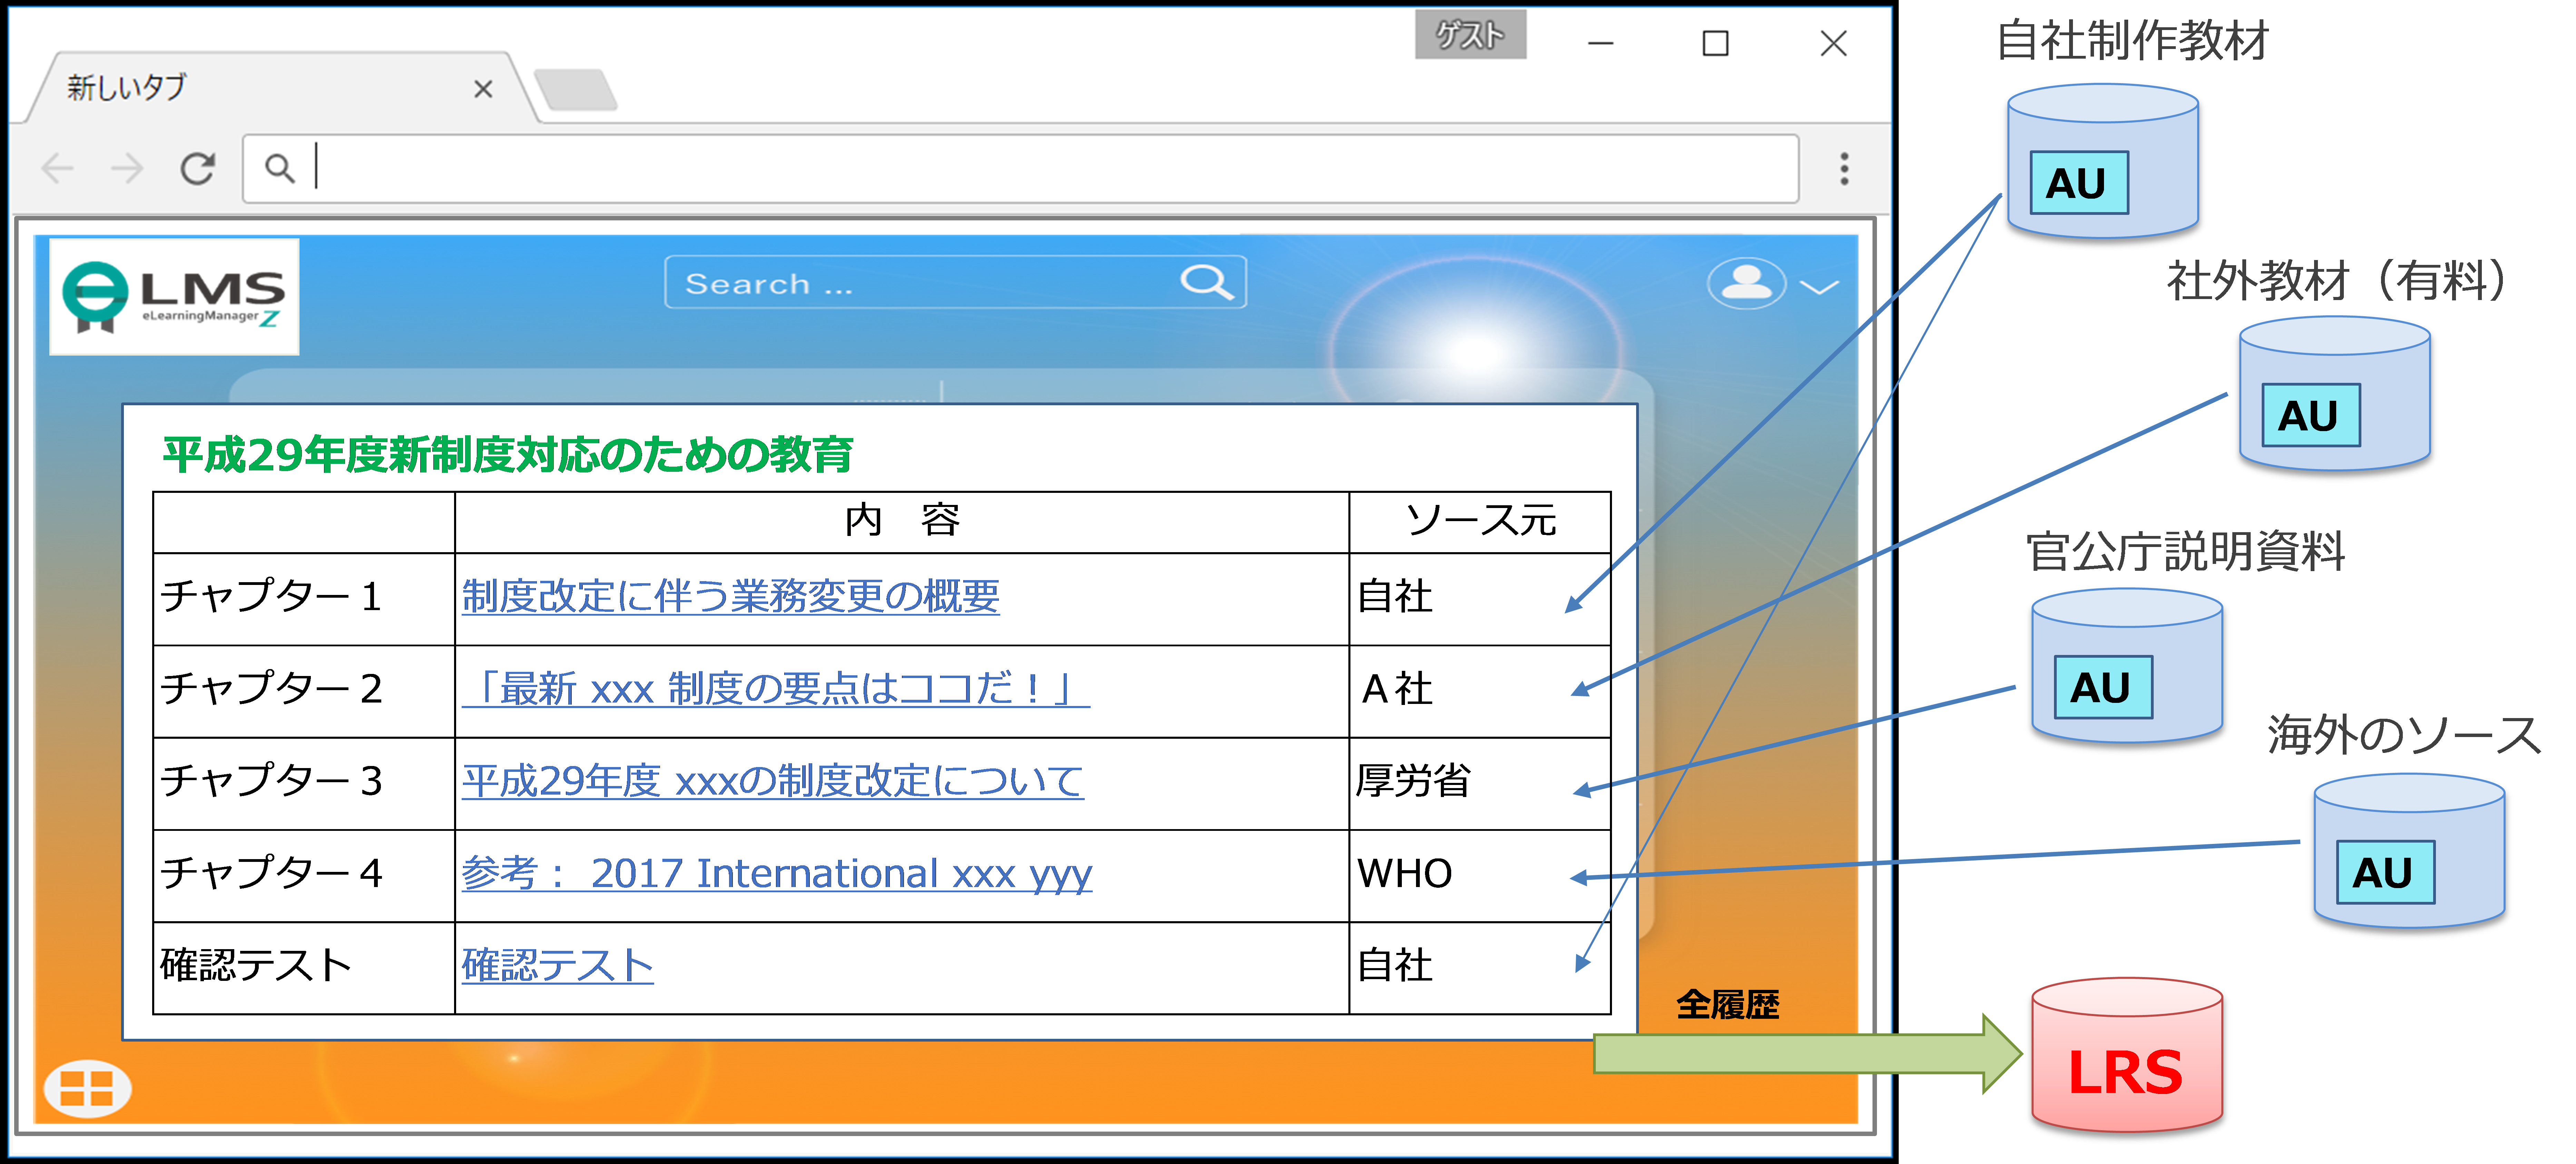2576x1164 pixels.
Task: Close the 新しいタブ tab
Action: pos(483,89)
